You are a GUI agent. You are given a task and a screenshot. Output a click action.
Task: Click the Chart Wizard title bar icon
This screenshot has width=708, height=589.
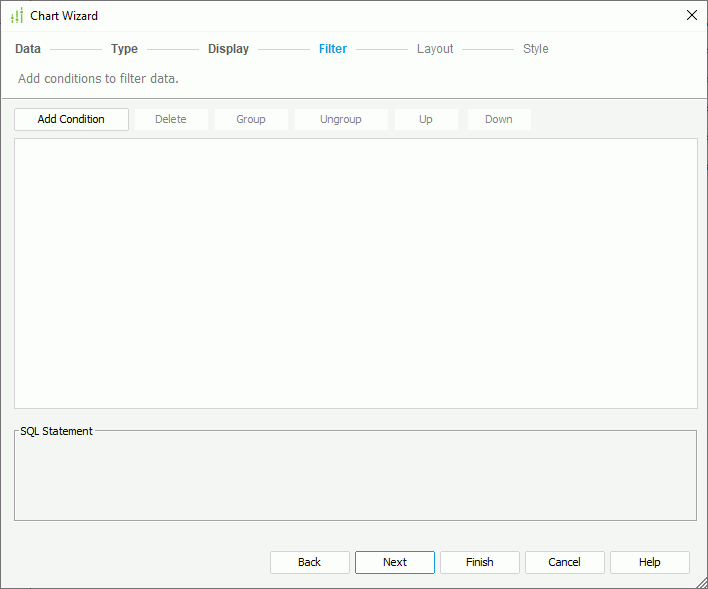16,16
